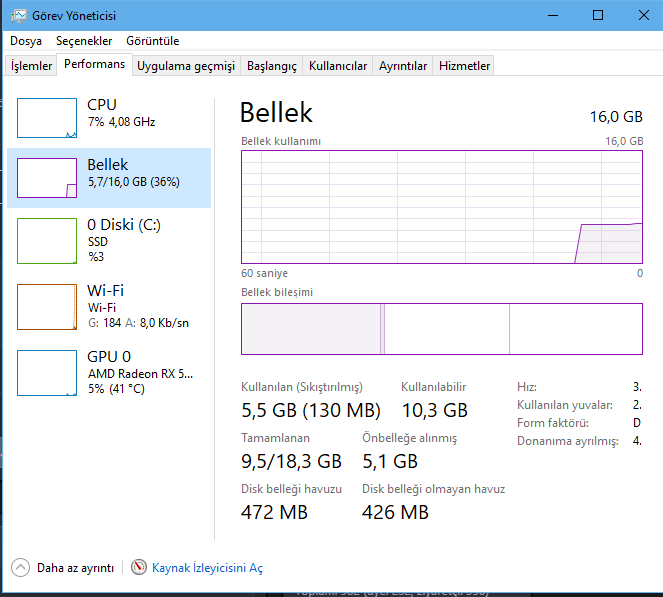Select the Bellek memory graph thumbnail
663x597 pixels.
click(47, 178)
